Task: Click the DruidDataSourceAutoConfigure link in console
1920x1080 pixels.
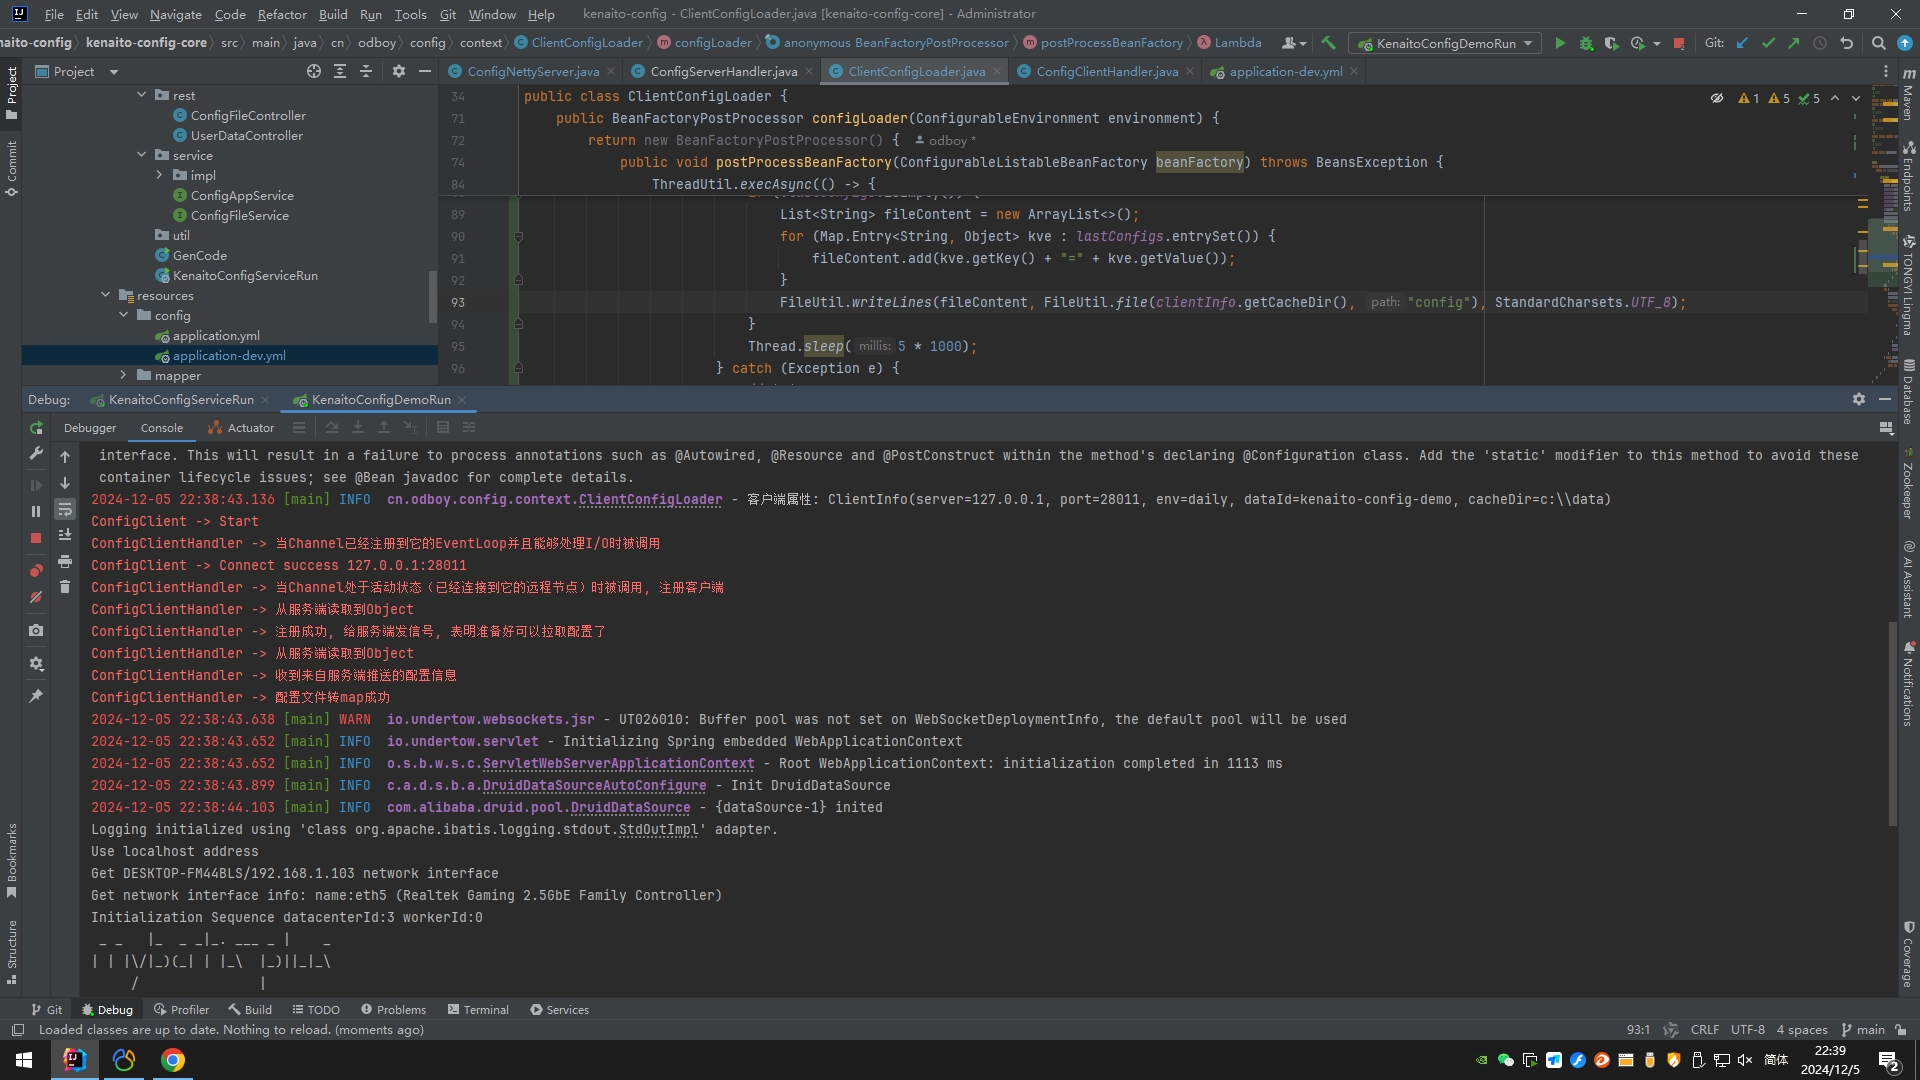Action: [594, 786]
